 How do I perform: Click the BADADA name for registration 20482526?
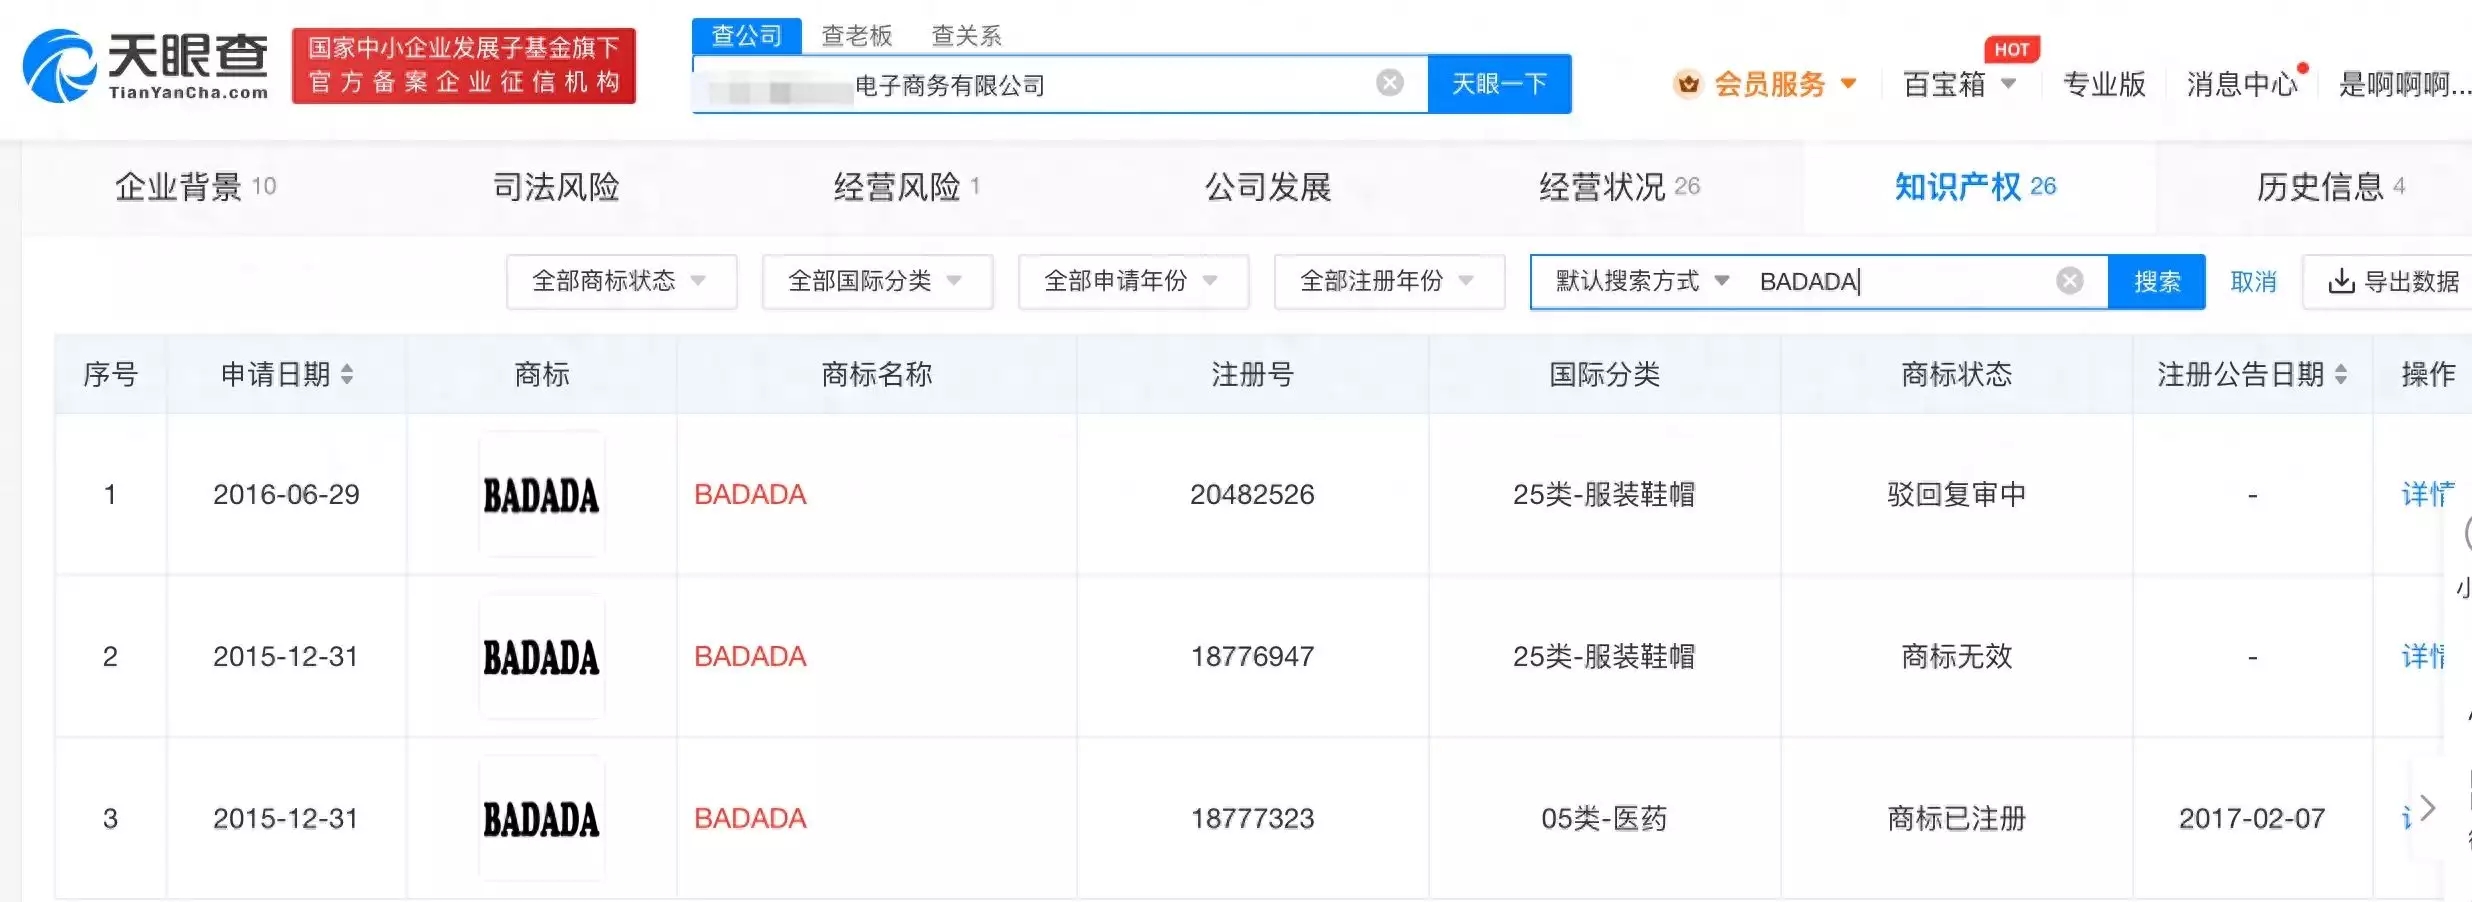(x=750, y=494)
